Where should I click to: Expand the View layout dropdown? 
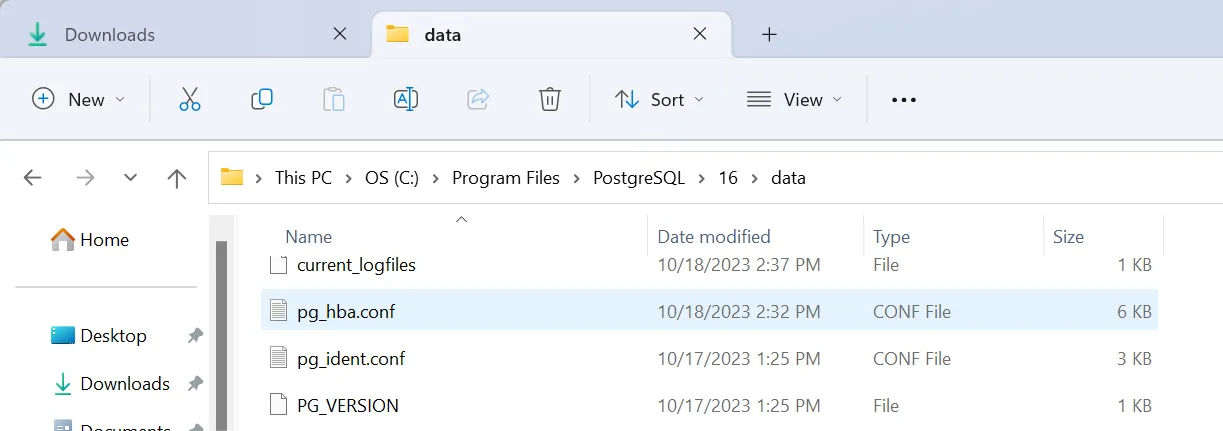click(794, 99)
